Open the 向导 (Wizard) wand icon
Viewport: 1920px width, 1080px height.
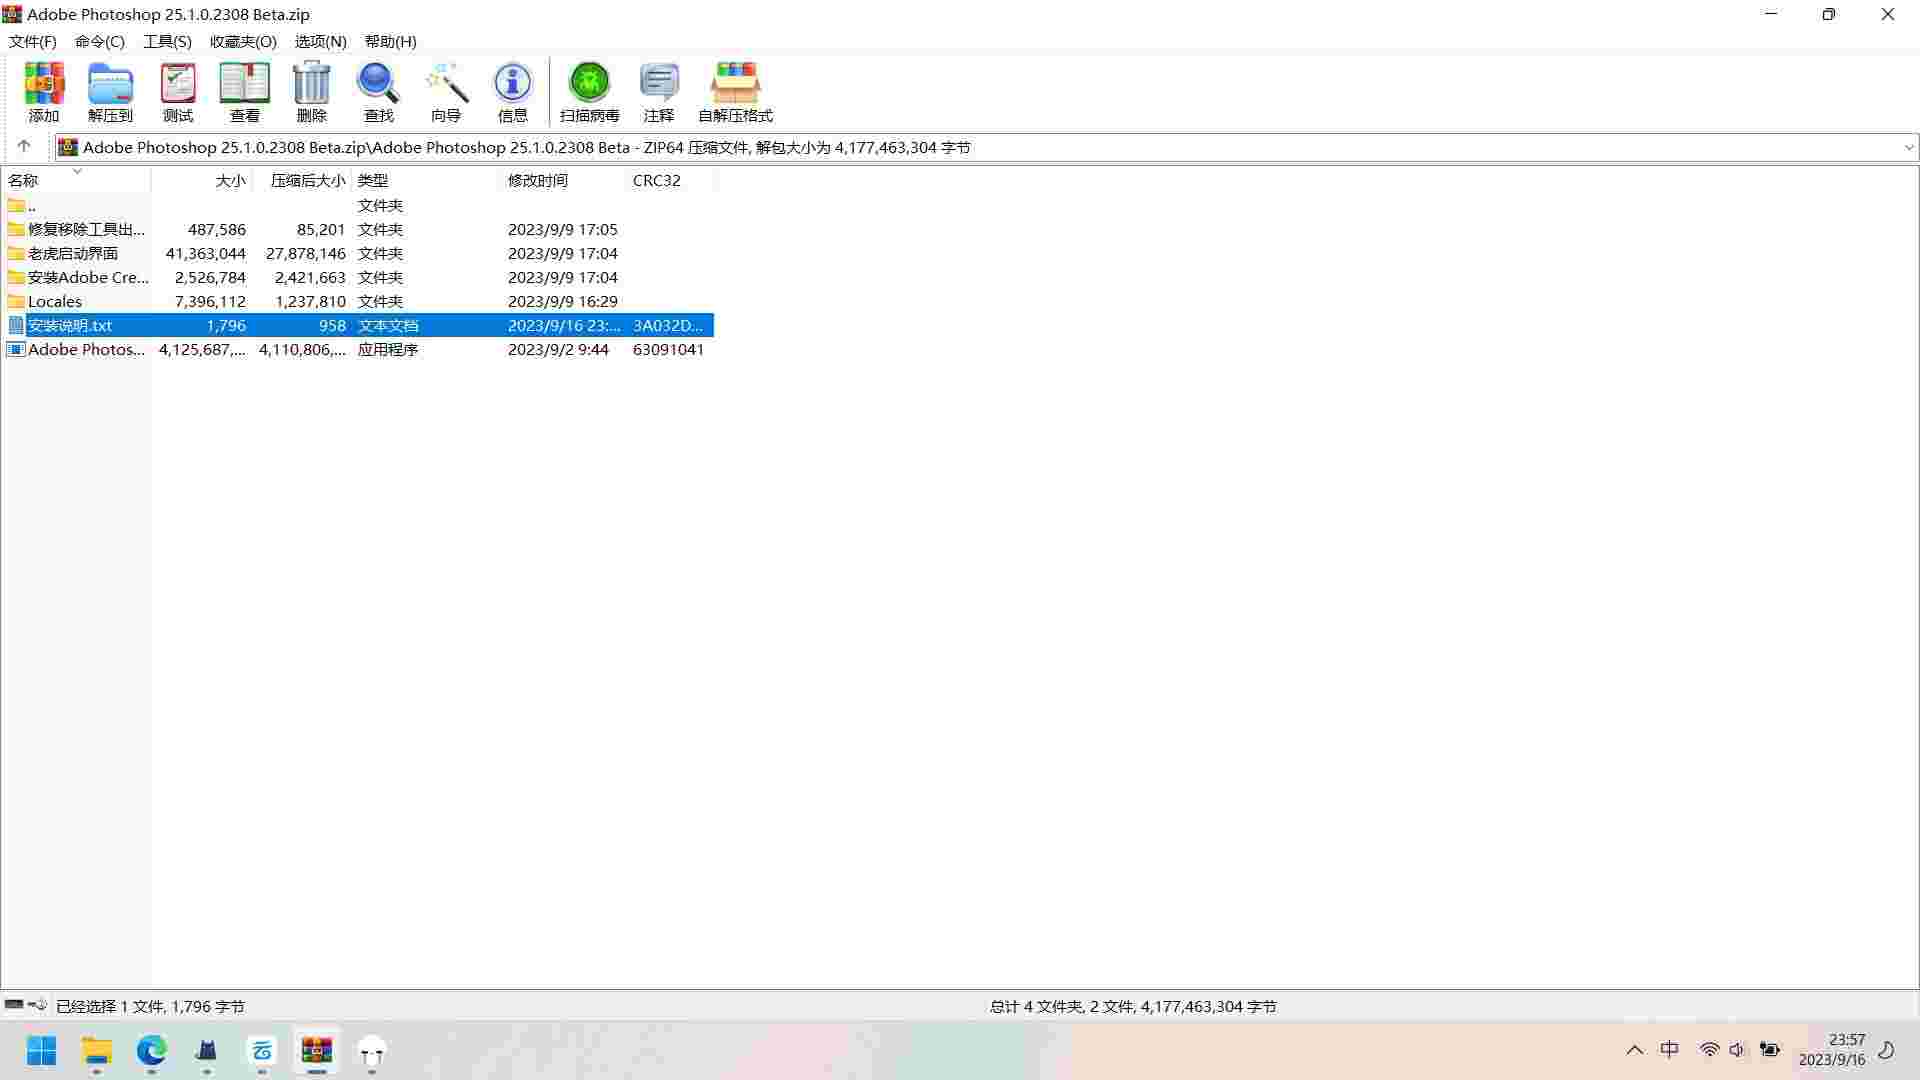coord(446,92)
